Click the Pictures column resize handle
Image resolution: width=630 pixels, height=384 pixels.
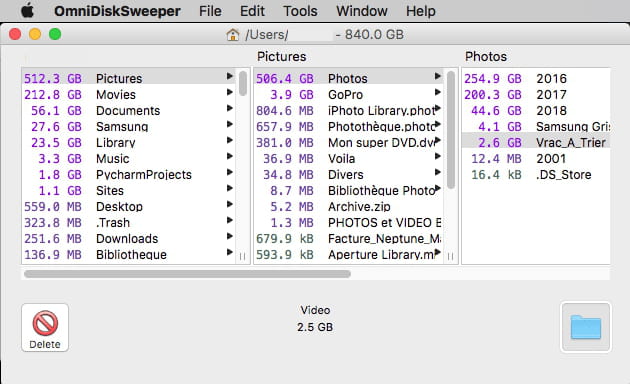point(450,256)
